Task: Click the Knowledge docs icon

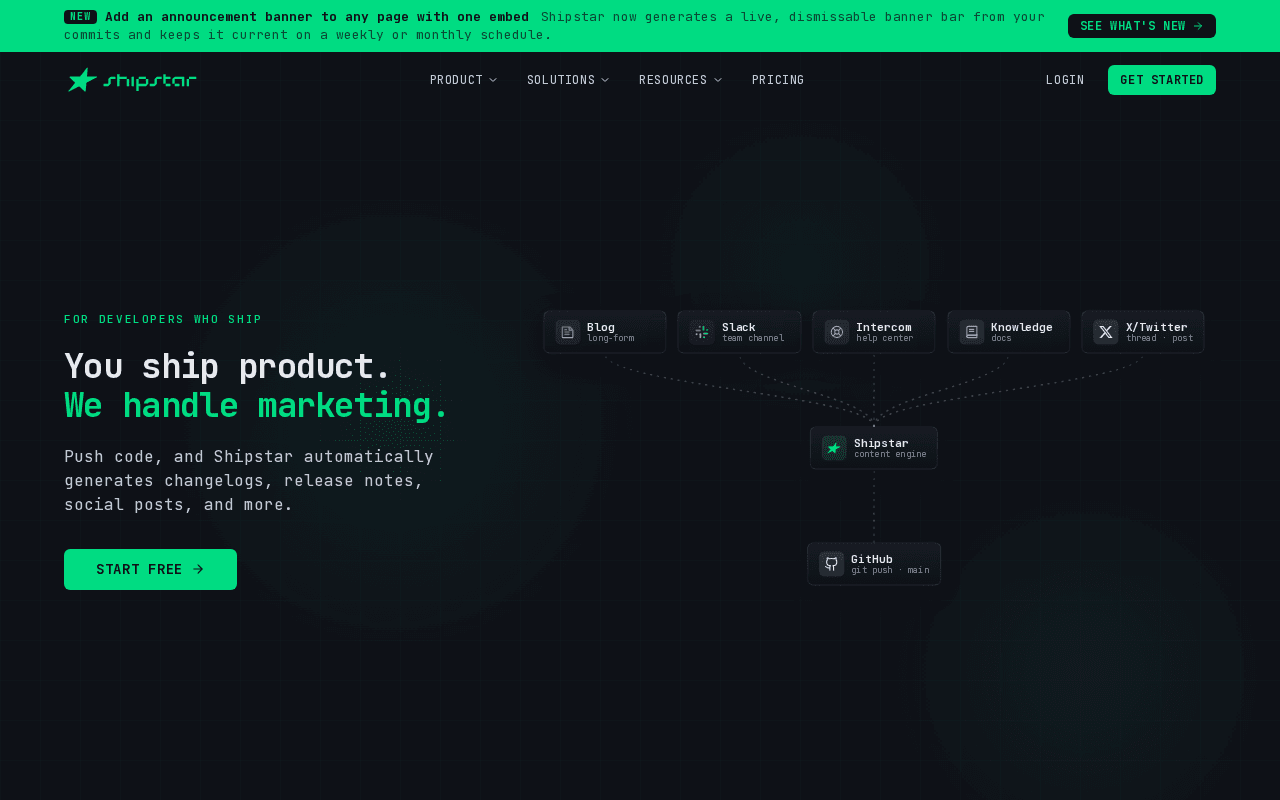Action: [972, 332]
